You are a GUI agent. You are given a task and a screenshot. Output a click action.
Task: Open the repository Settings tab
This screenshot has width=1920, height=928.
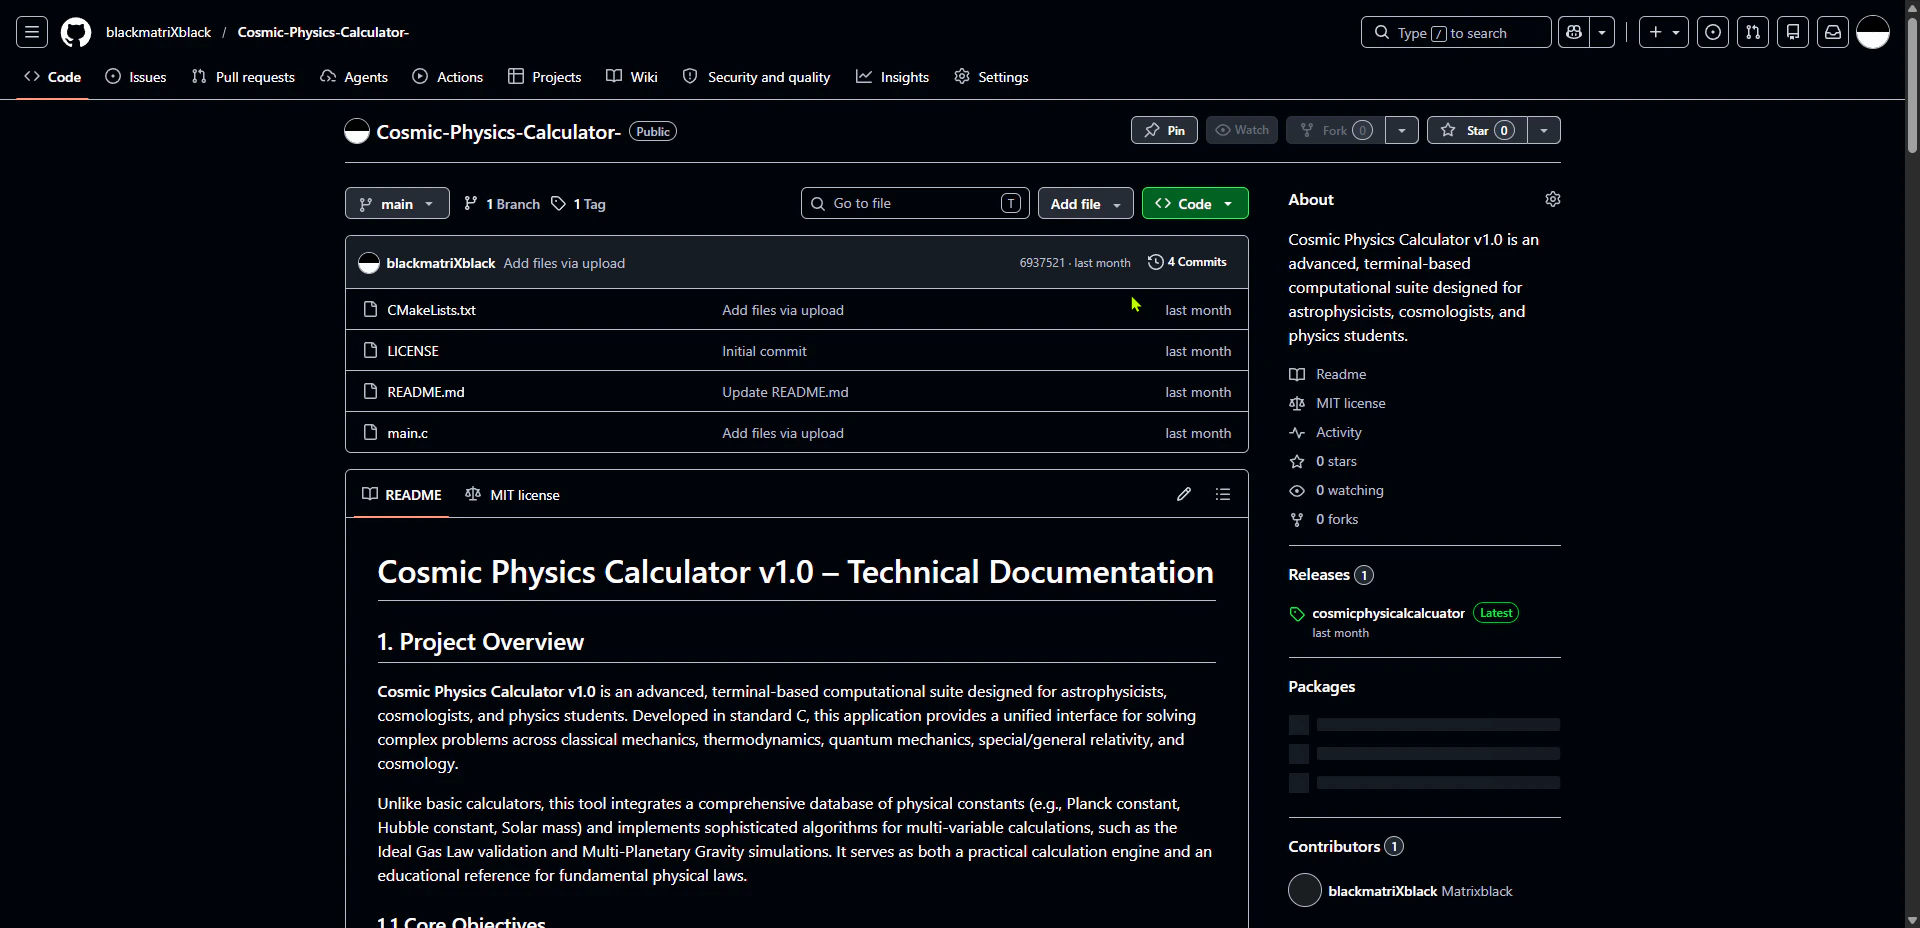click(991, 77)
